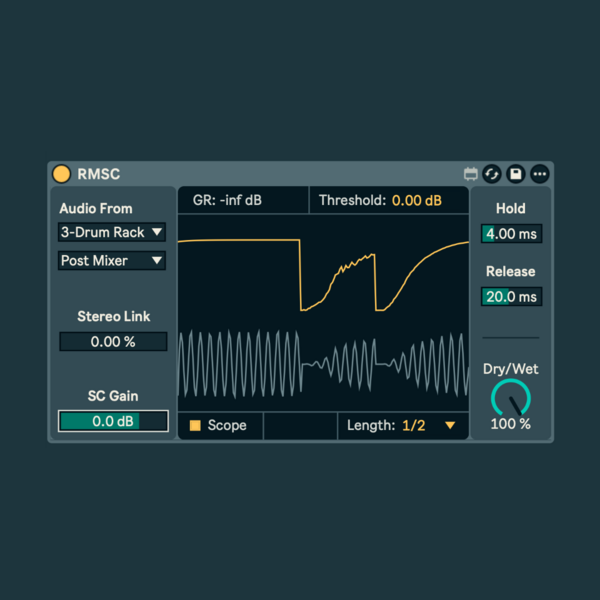Click the gain reduction scope display

point(323,313)
